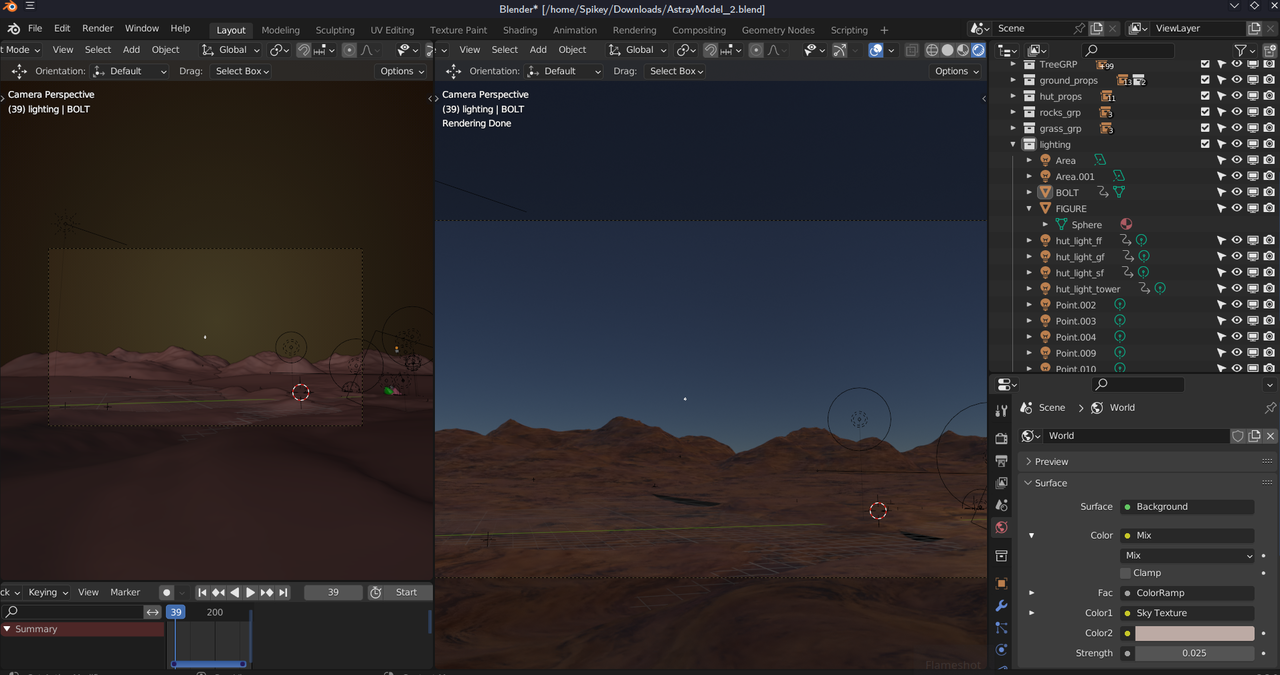Click the fake user shield for World

[1238, 436]
